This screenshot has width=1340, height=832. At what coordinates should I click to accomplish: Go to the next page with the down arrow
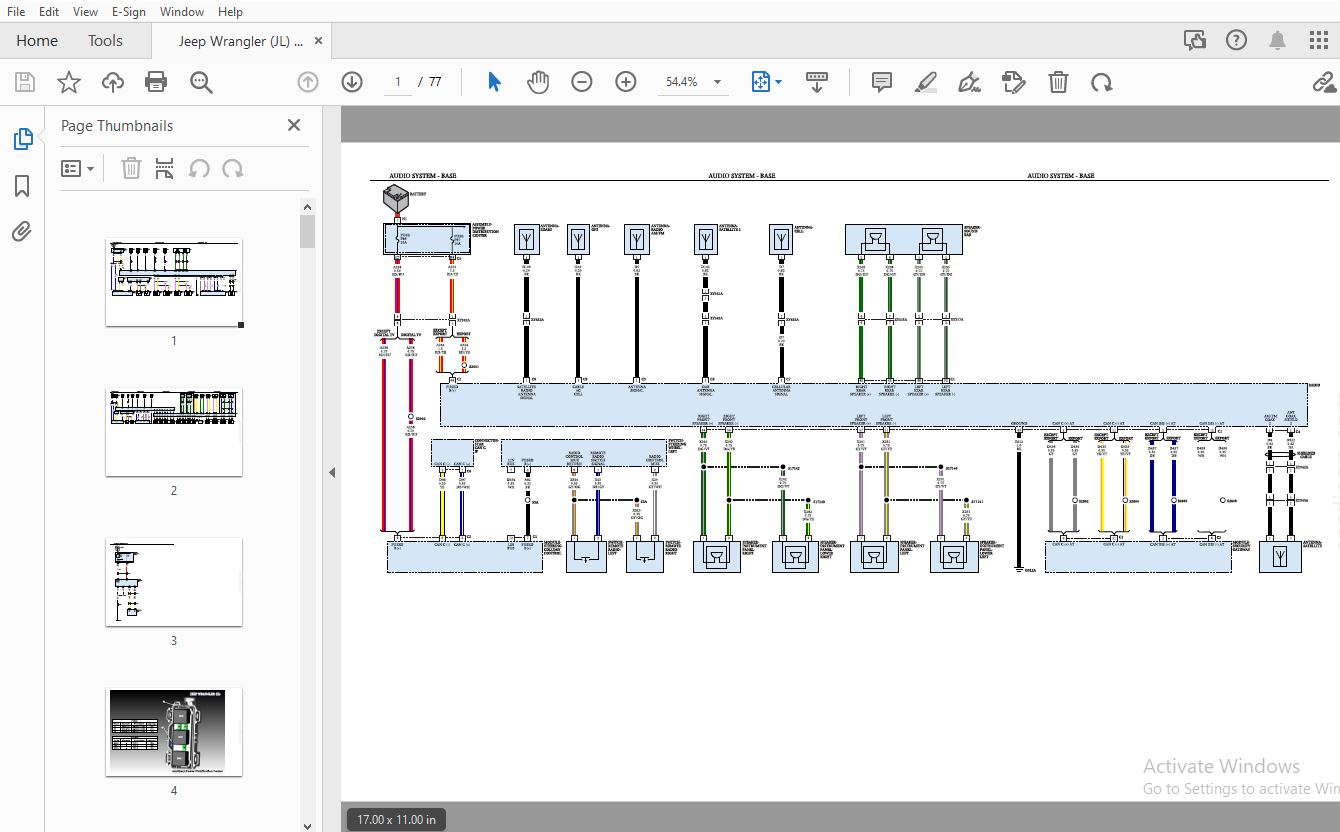click(x=352, y=82)
